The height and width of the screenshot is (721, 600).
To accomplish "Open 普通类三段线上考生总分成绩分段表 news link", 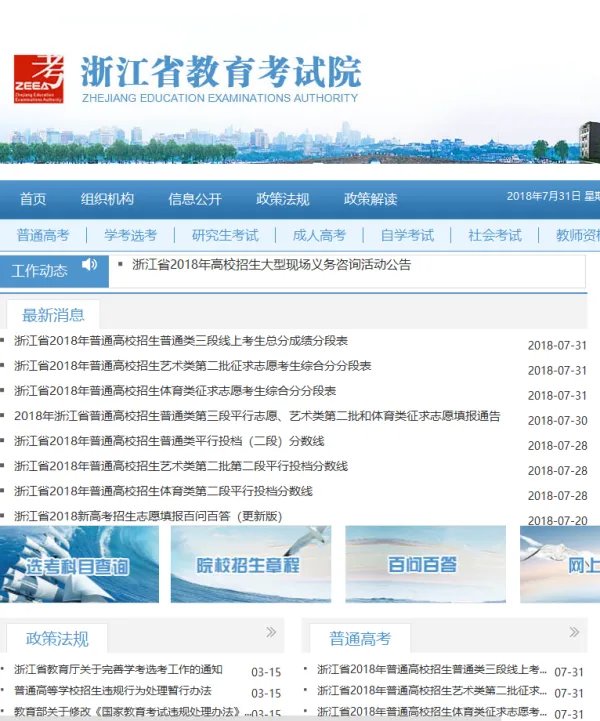I will click(x=181, y=341).
